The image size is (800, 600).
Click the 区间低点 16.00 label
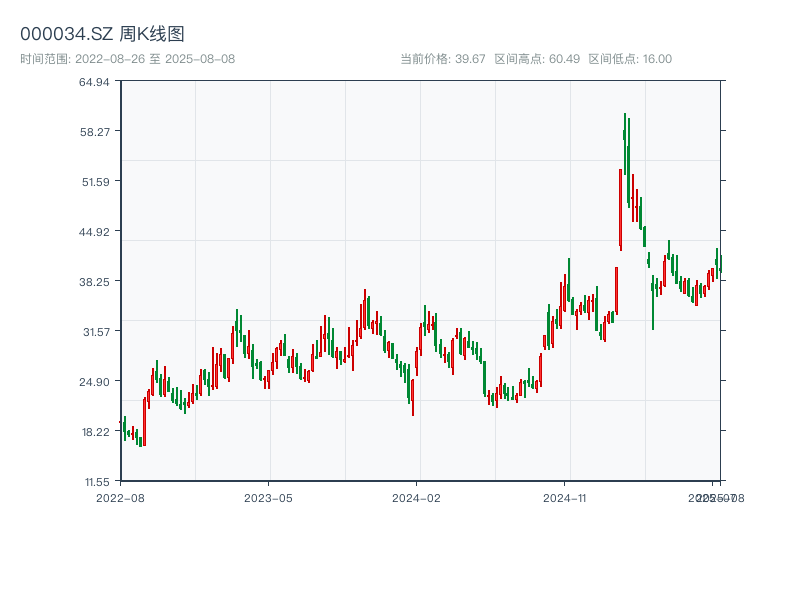coord(630,59)
